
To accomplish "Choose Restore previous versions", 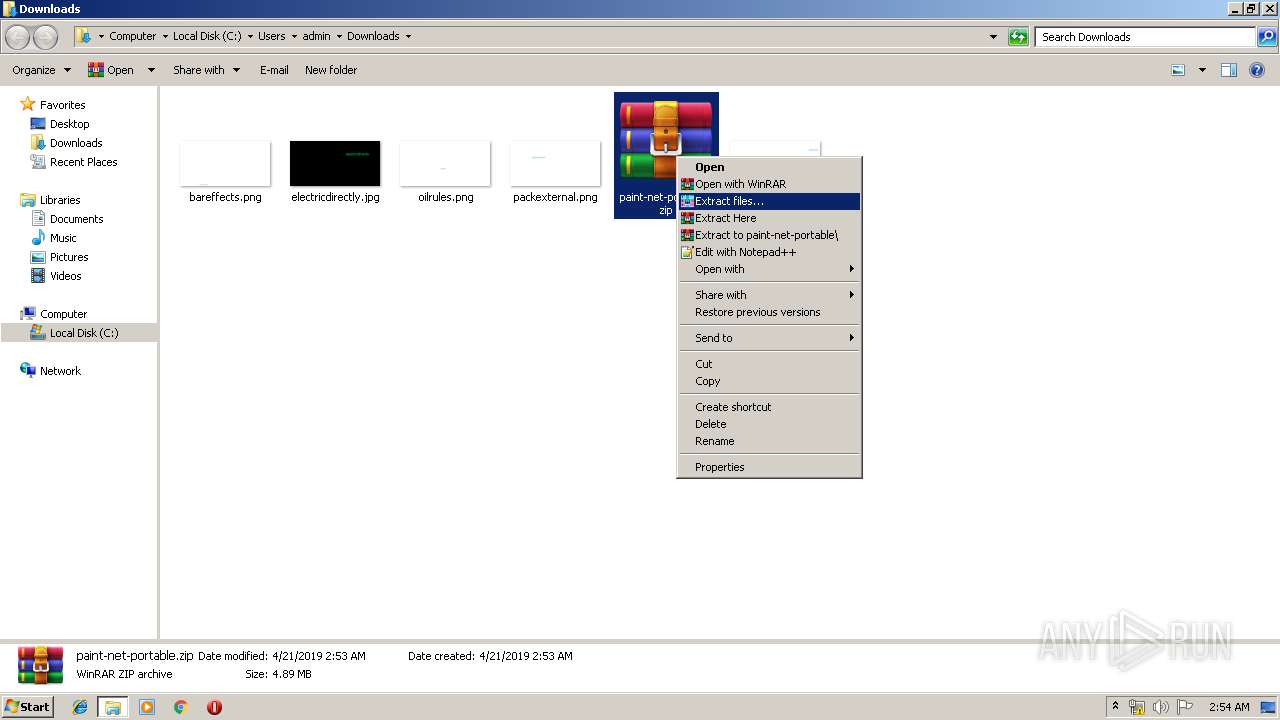I will (769, 312).
